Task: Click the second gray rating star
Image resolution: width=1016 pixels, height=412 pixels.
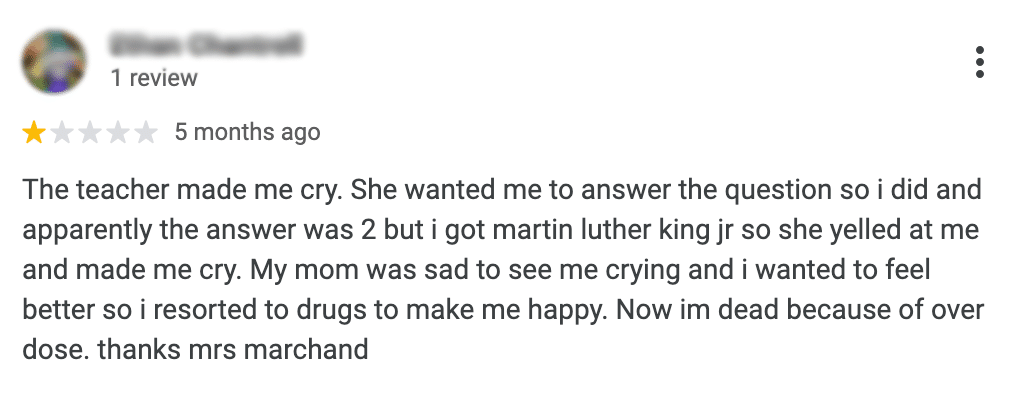Action: [x=62, y=132]
